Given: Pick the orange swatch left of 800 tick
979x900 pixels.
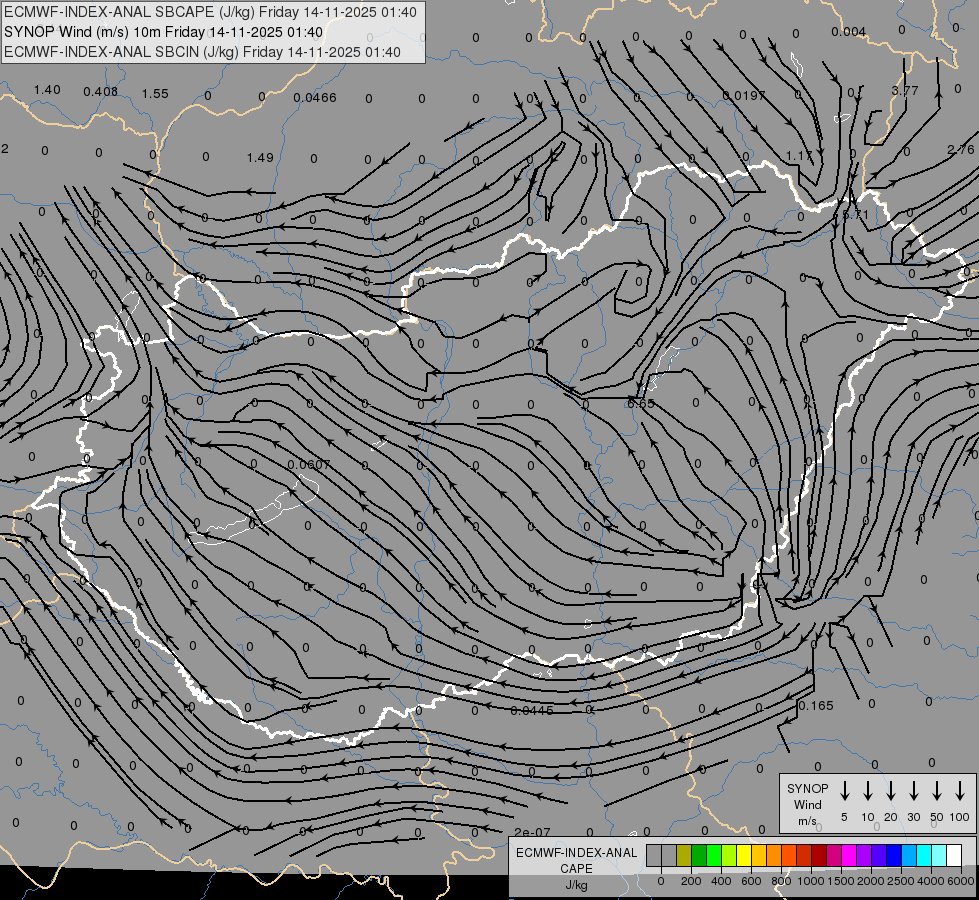Looking at the screenshot, I should (x=774, y=855).
